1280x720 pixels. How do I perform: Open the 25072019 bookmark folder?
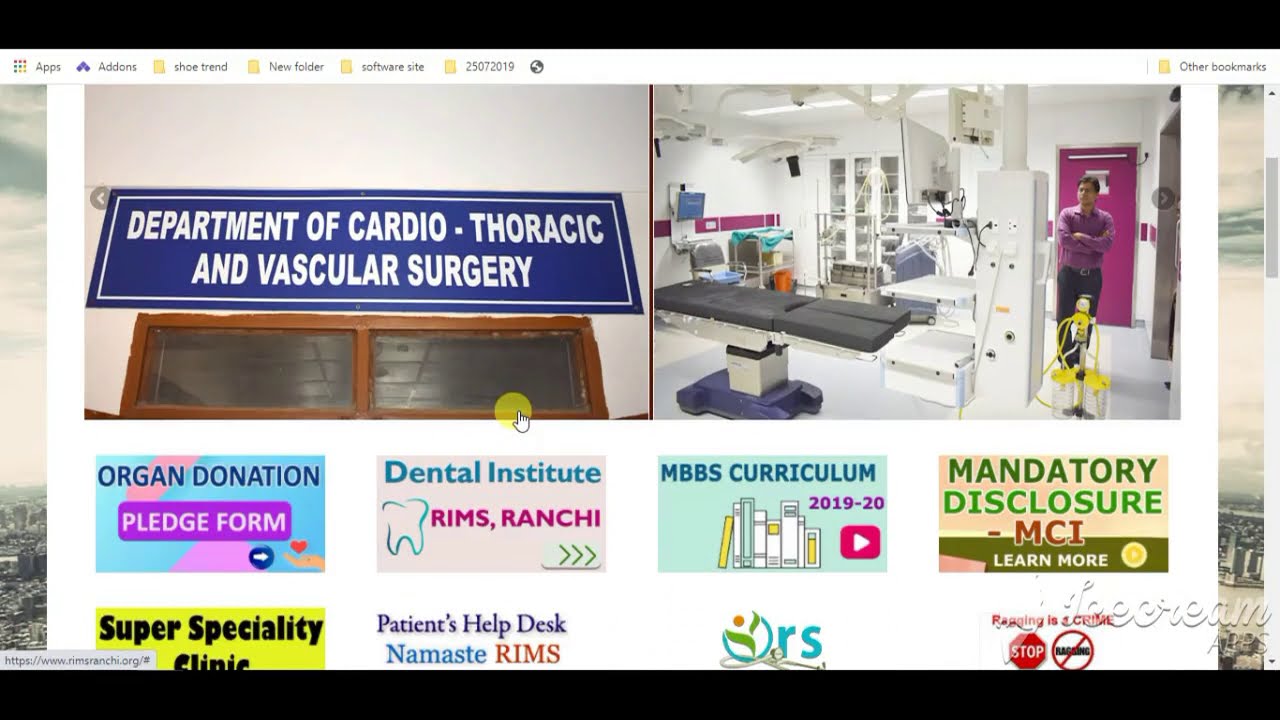(479, 67)
